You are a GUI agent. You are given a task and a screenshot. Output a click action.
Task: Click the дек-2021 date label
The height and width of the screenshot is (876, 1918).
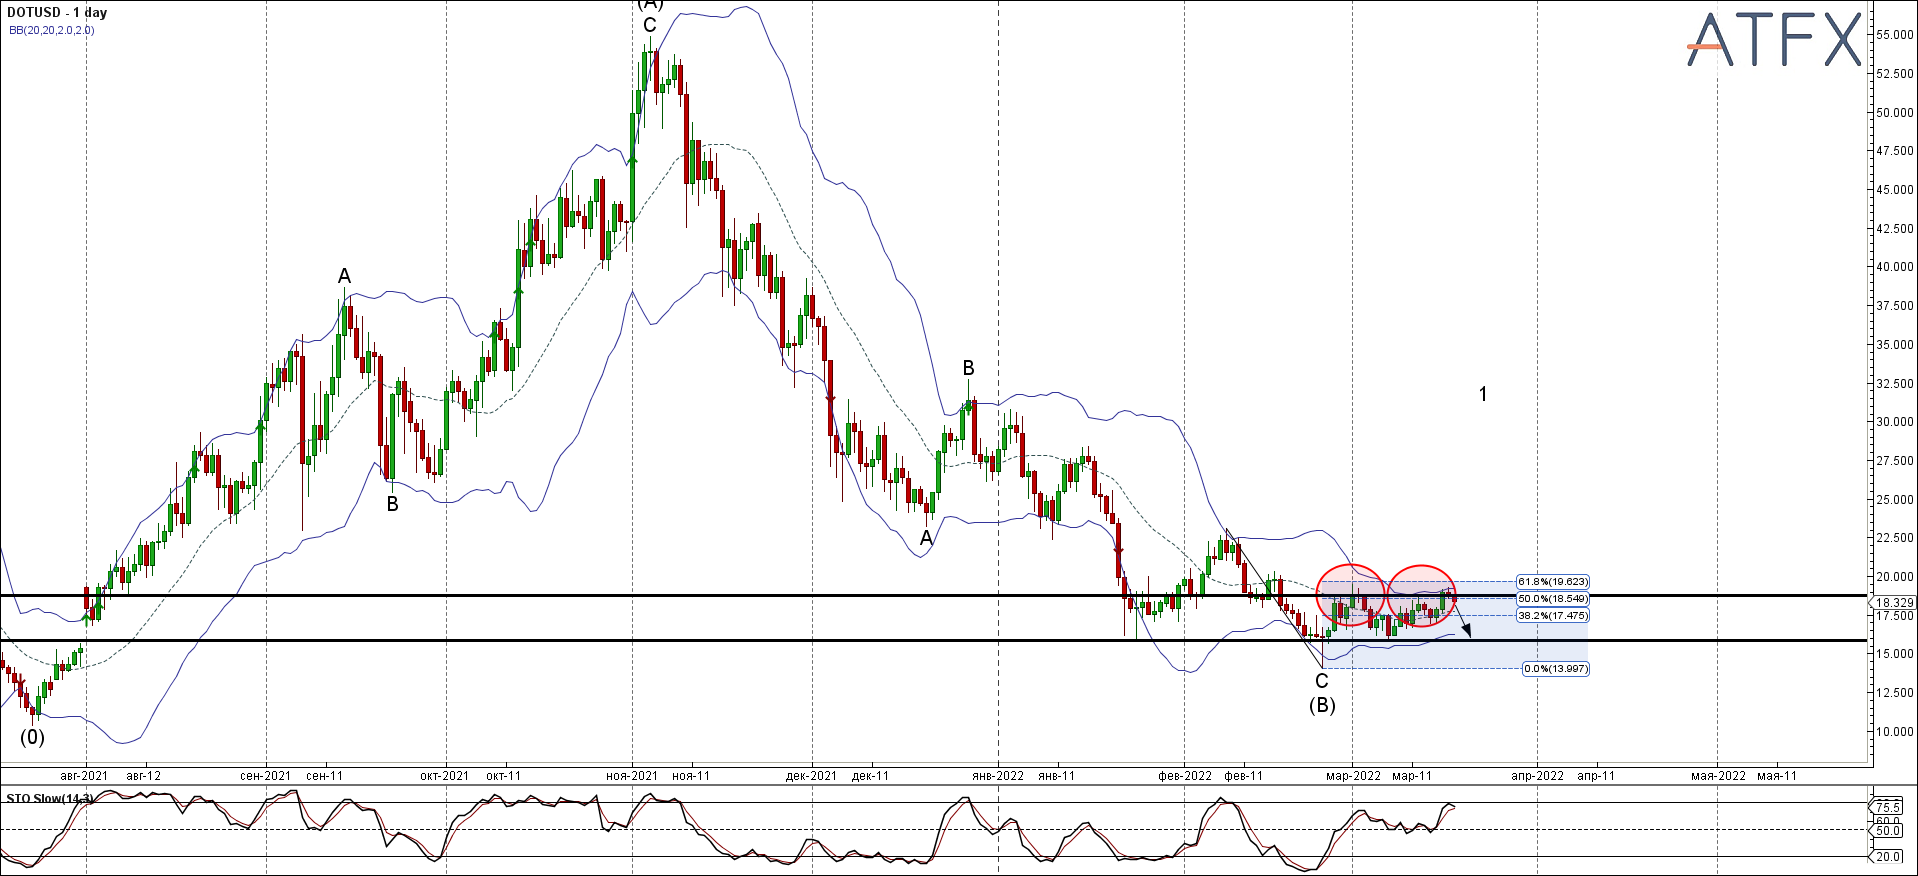(x=811, y=775)
